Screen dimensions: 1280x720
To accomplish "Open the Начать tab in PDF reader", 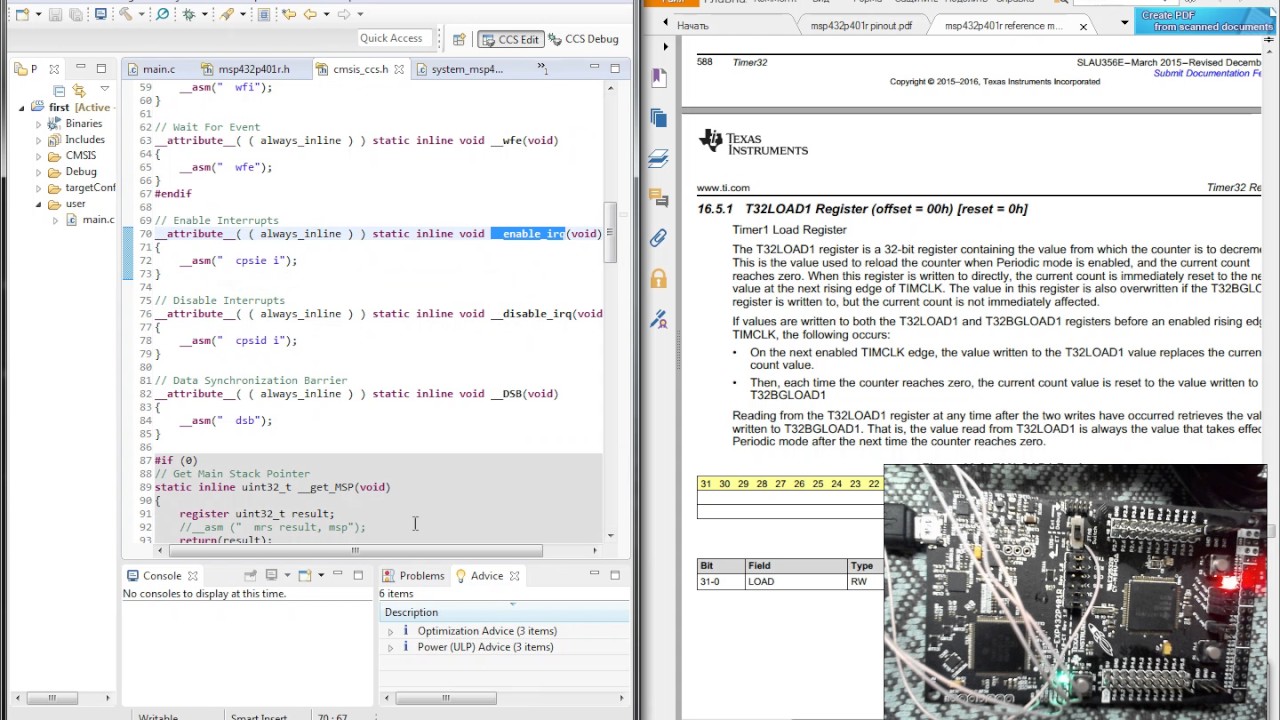I will (693, 26).
